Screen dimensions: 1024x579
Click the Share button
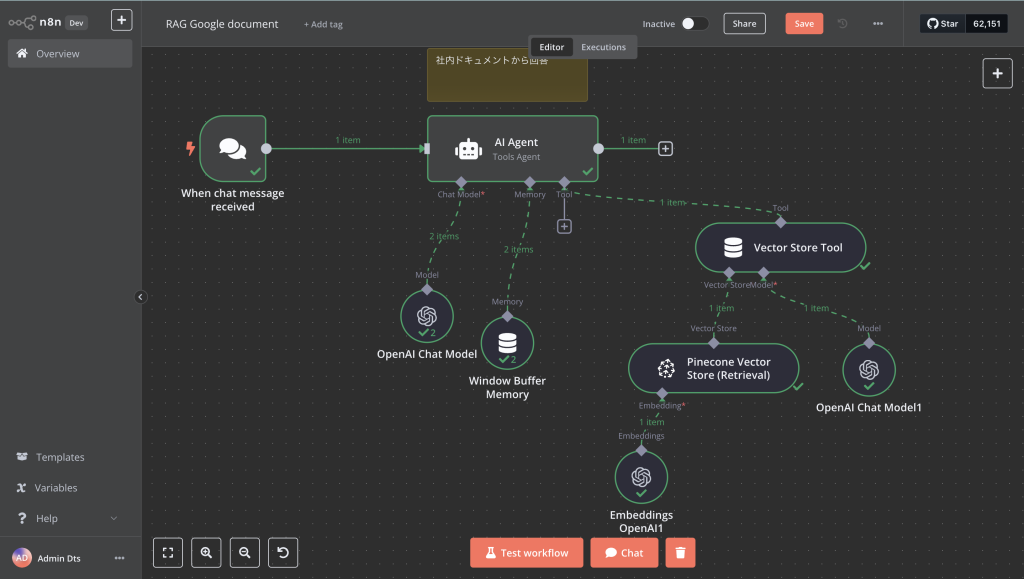pos(744,23)
